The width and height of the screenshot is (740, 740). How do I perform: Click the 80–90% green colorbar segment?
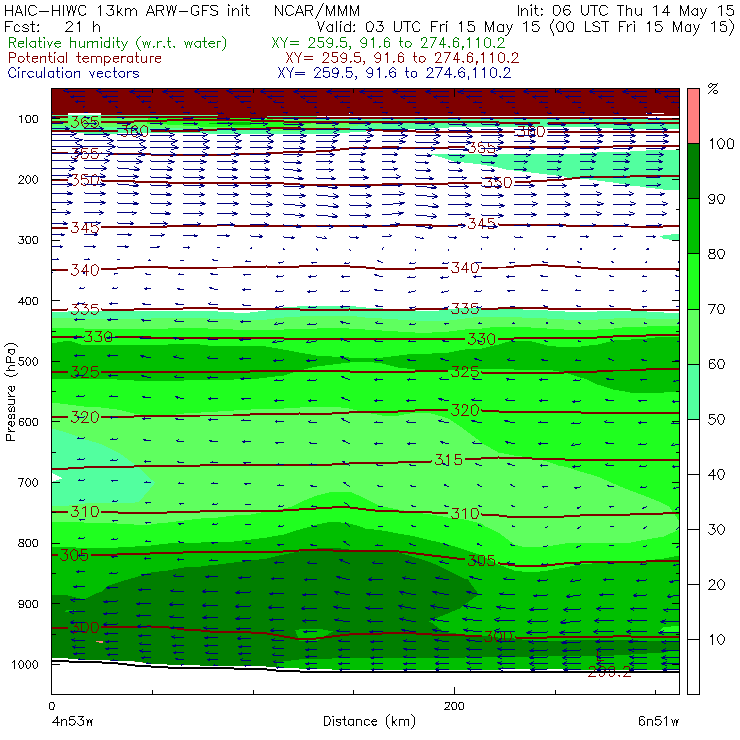[x=693, y=226]
